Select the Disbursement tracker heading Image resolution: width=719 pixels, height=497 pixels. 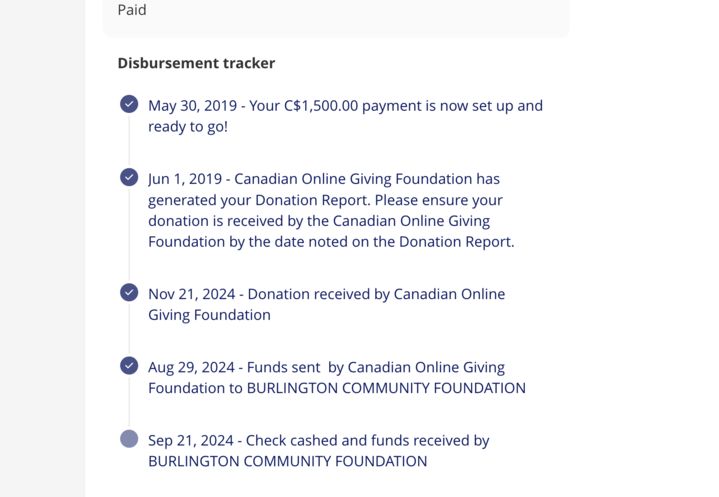[196, 63]
